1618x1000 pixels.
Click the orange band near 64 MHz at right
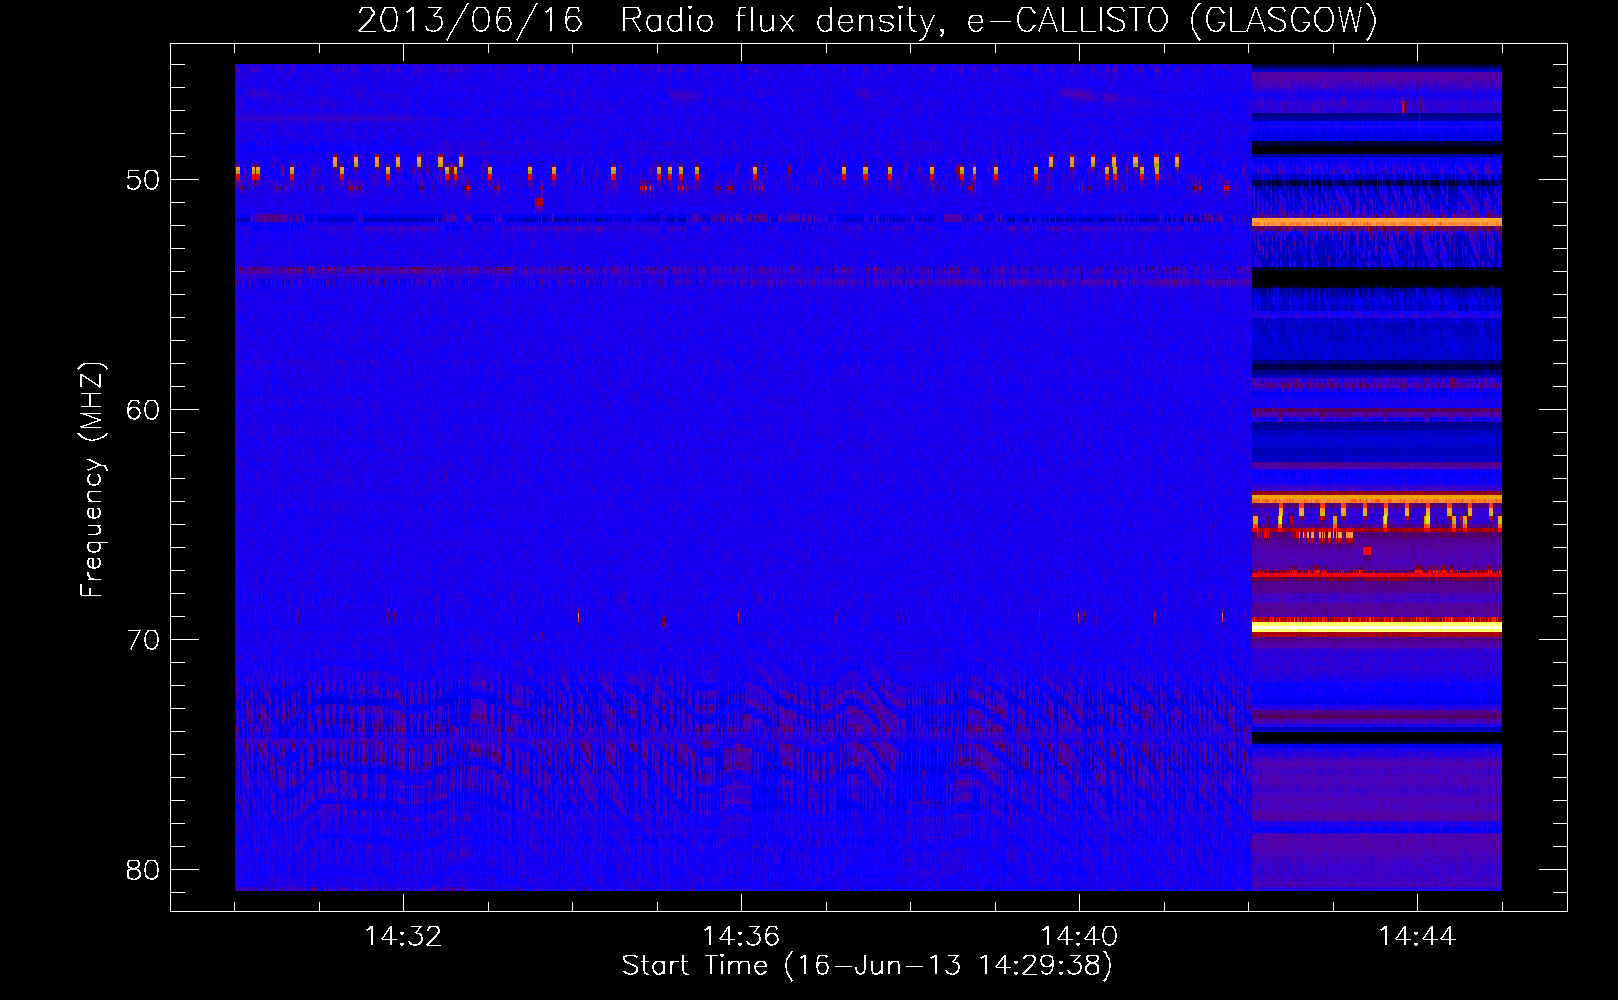point(1376,498)
